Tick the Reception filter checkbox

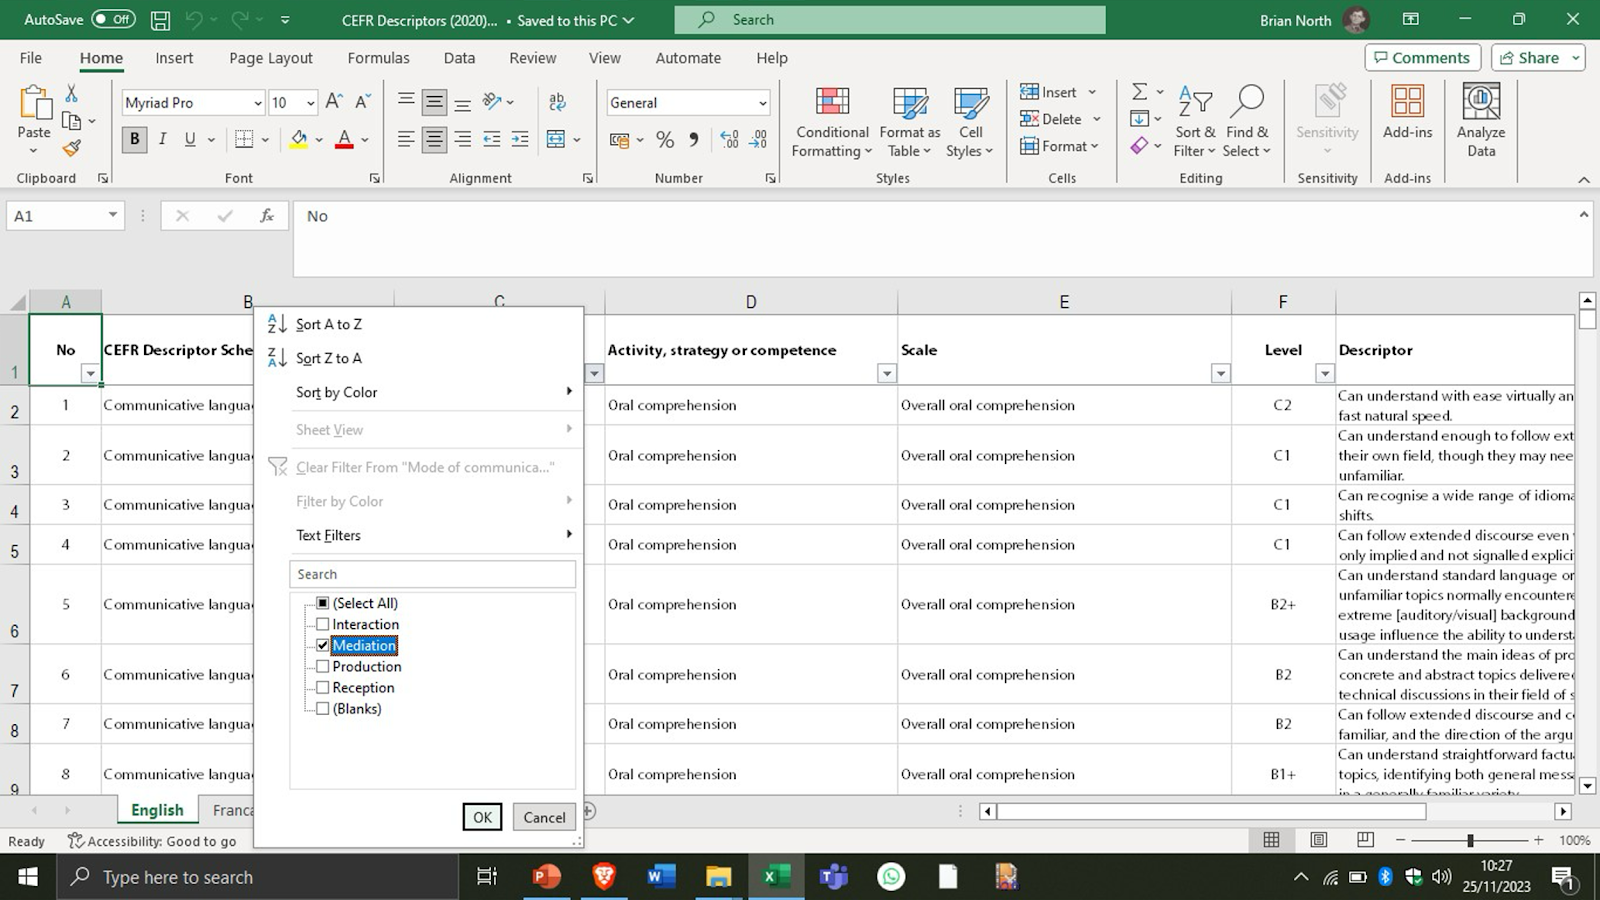323,687
